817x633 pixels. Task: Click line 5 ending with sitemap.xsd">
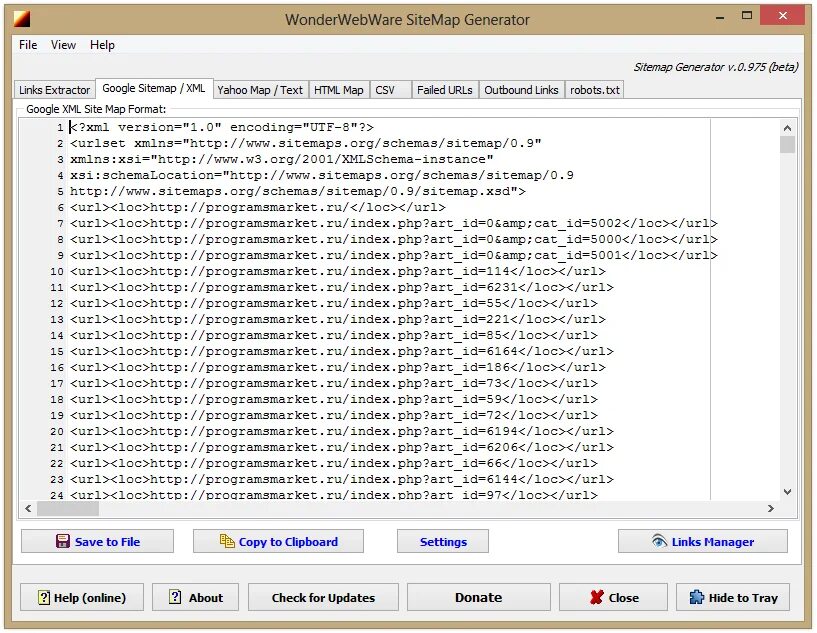pos(298,191)
